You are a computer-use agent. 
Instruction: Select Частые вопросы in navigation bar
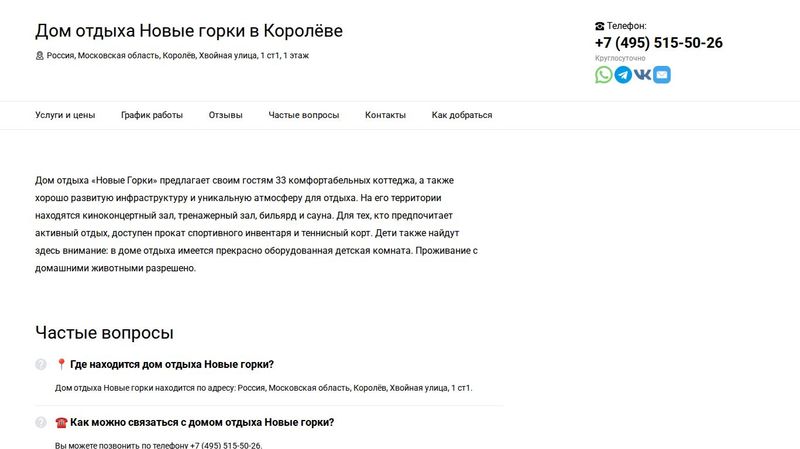tap(304, 115)
